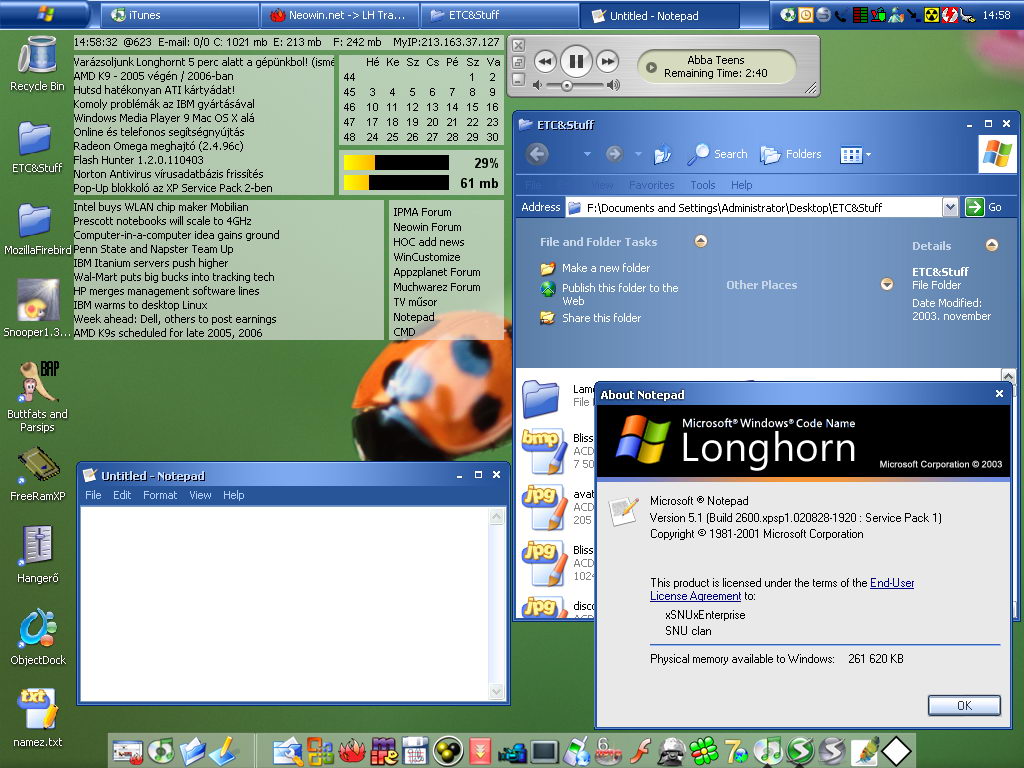This screenshot has height=768, width=1024.
Task: Select the ObjectDock desktop icon
Action: (37, 637)
